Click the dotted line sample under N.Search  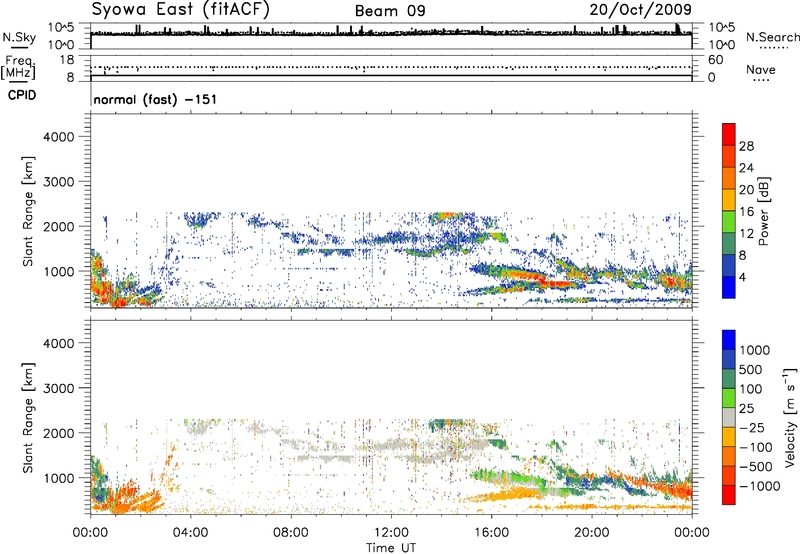click(x=773, y=48)
